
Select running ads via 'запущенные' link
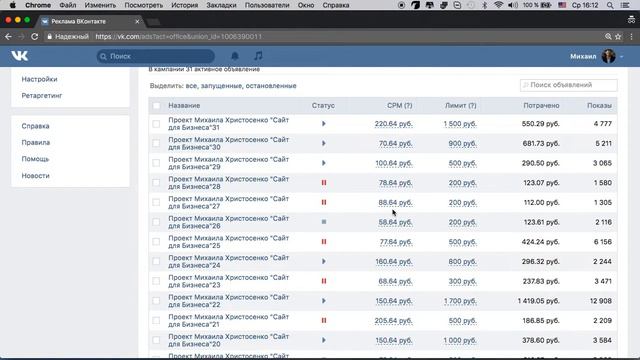pos(222,86)
